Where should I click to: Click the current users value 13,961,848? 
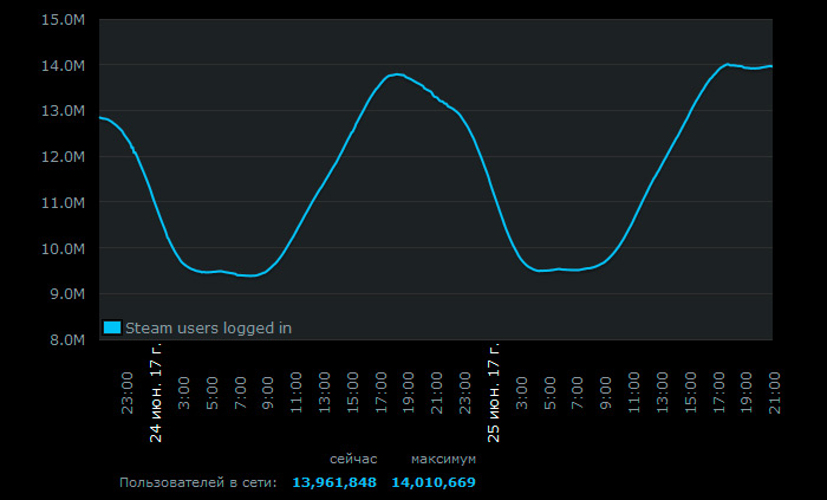pyautogui.click(x=334, y=483)
